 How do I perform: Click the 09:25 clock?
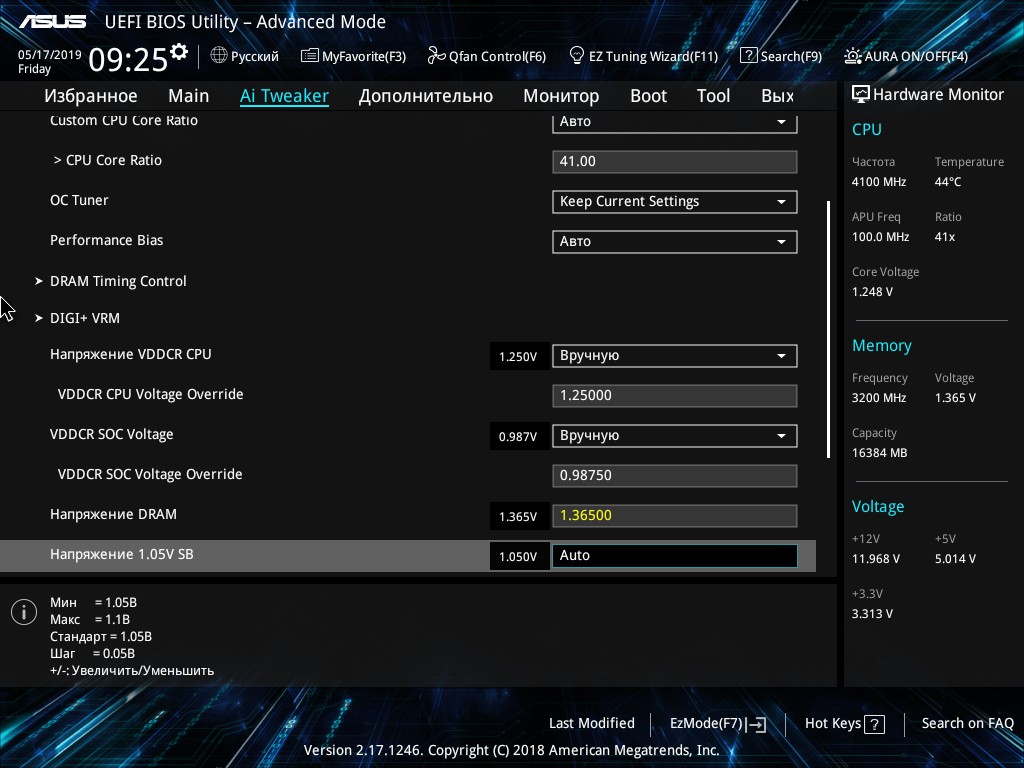pos(128,60)
